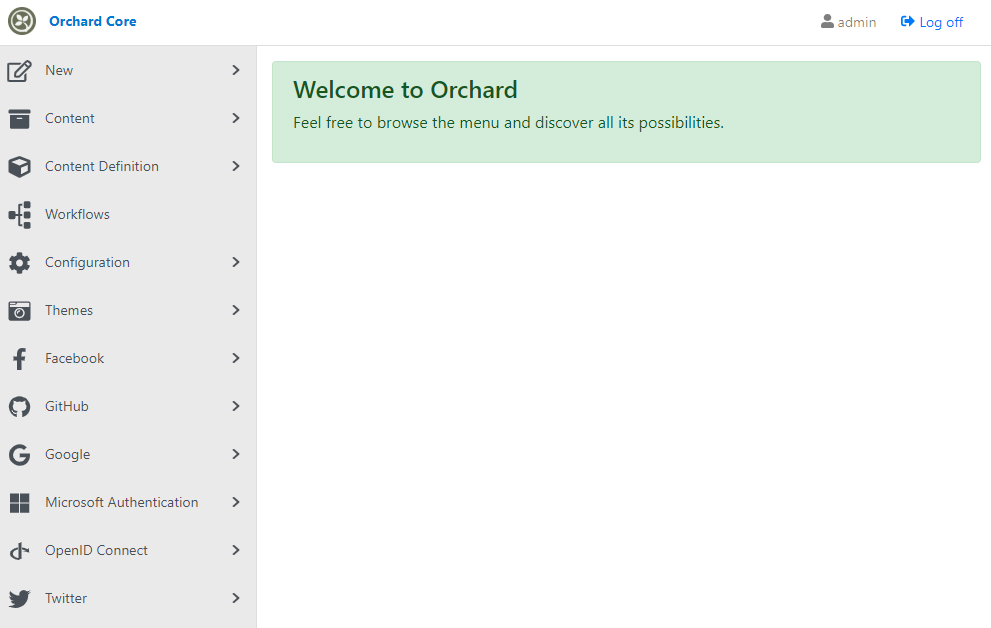This screenshot has width=991, height=628.
Task: Select the Google menu label
Action: point(68,455)
